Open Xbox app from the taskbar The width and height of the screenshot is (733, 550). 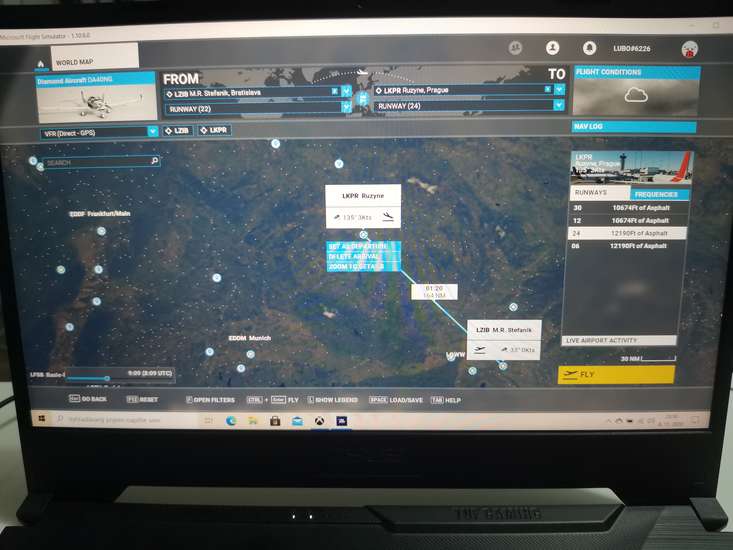(x=319, y=421)
